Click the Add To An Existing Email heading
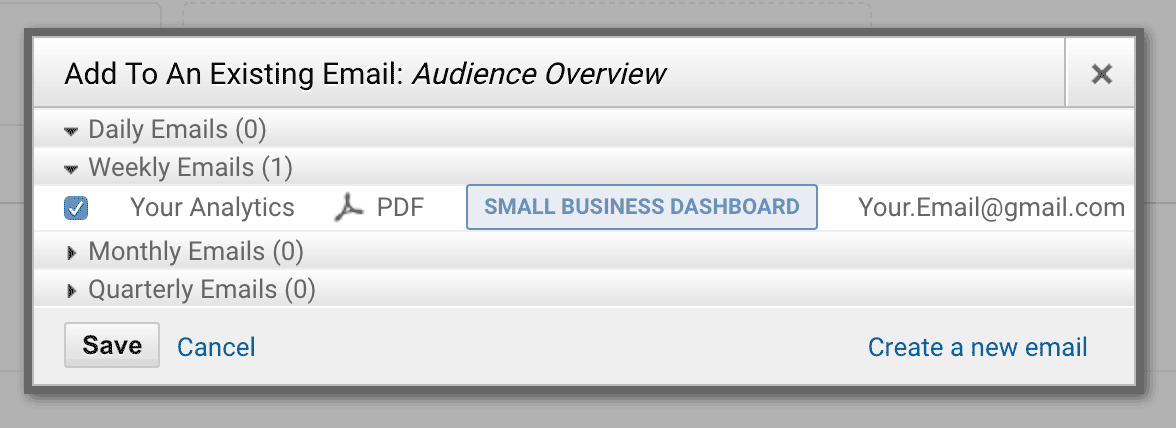The width and height of the screenshot is (1176, 428). coord(235,74)
